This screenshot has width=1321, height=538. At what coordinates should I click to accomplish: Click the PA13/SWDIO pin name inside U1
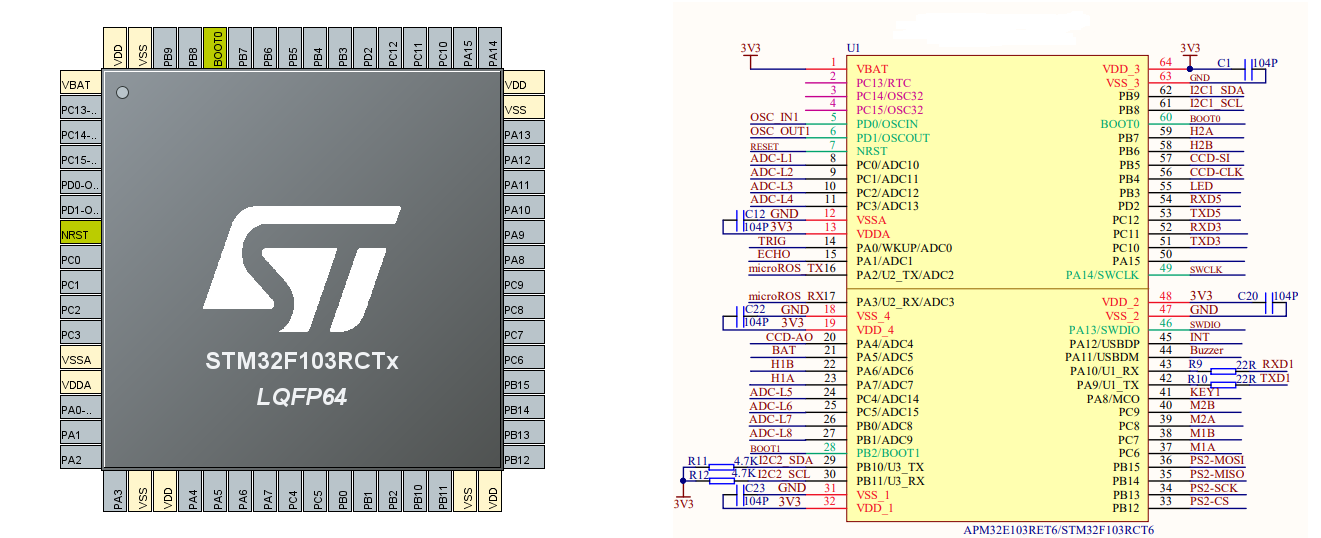tap(1104, 330)
